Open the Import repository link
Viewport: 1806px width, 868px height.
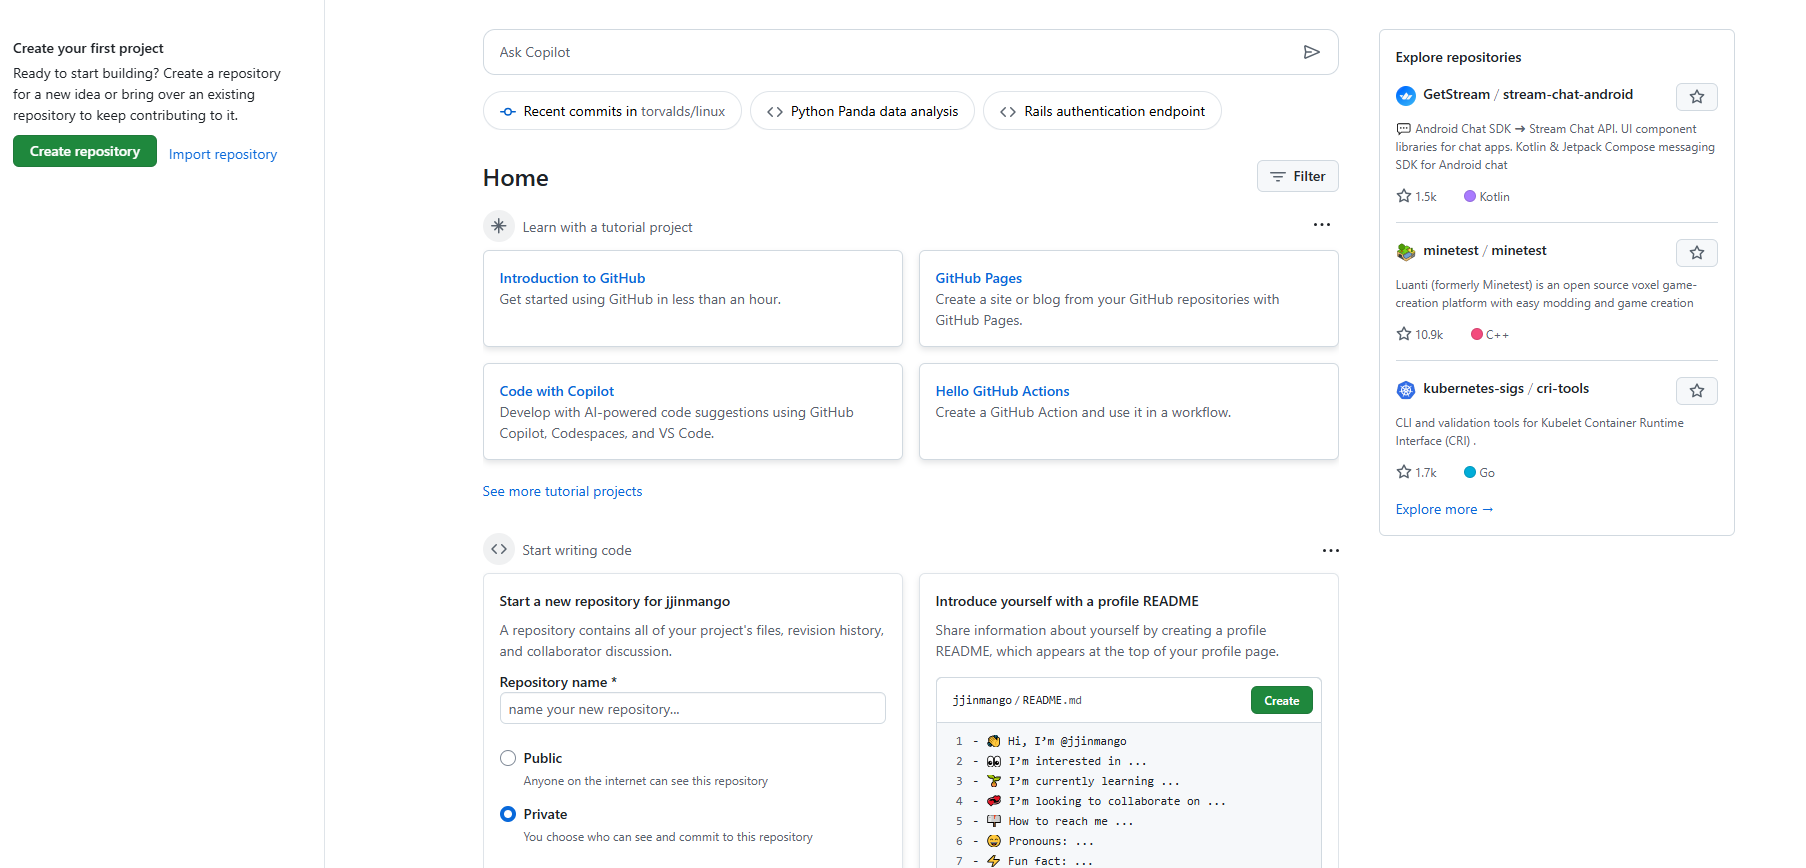(x=223, y=154)
